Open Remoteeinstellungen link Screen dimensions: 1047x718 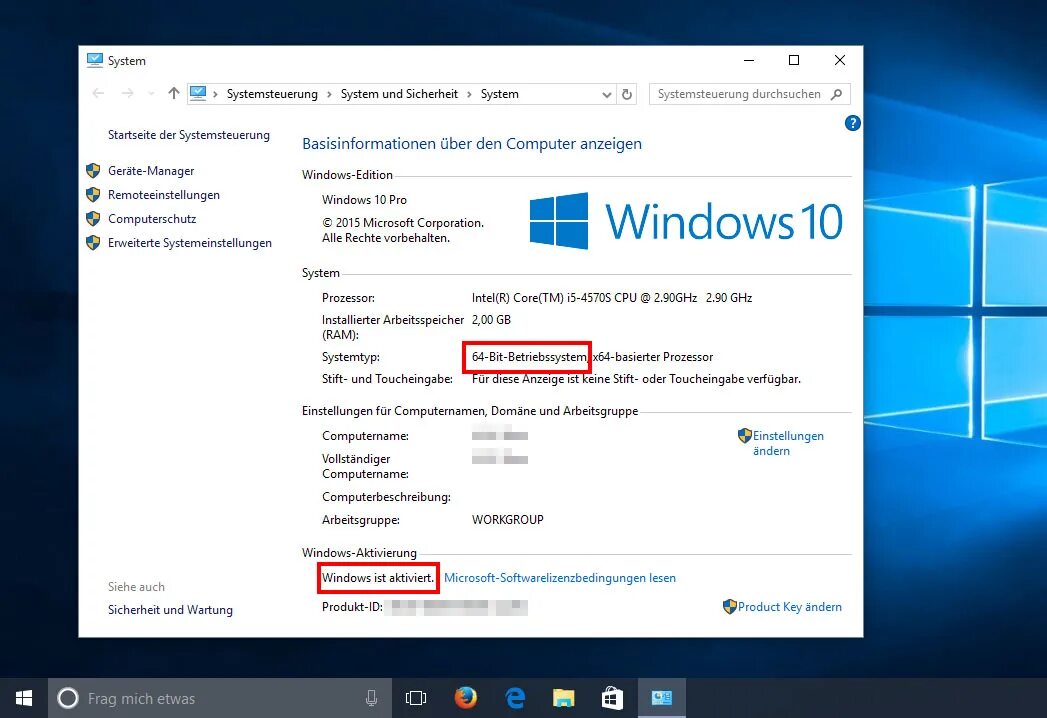point(164,195)
